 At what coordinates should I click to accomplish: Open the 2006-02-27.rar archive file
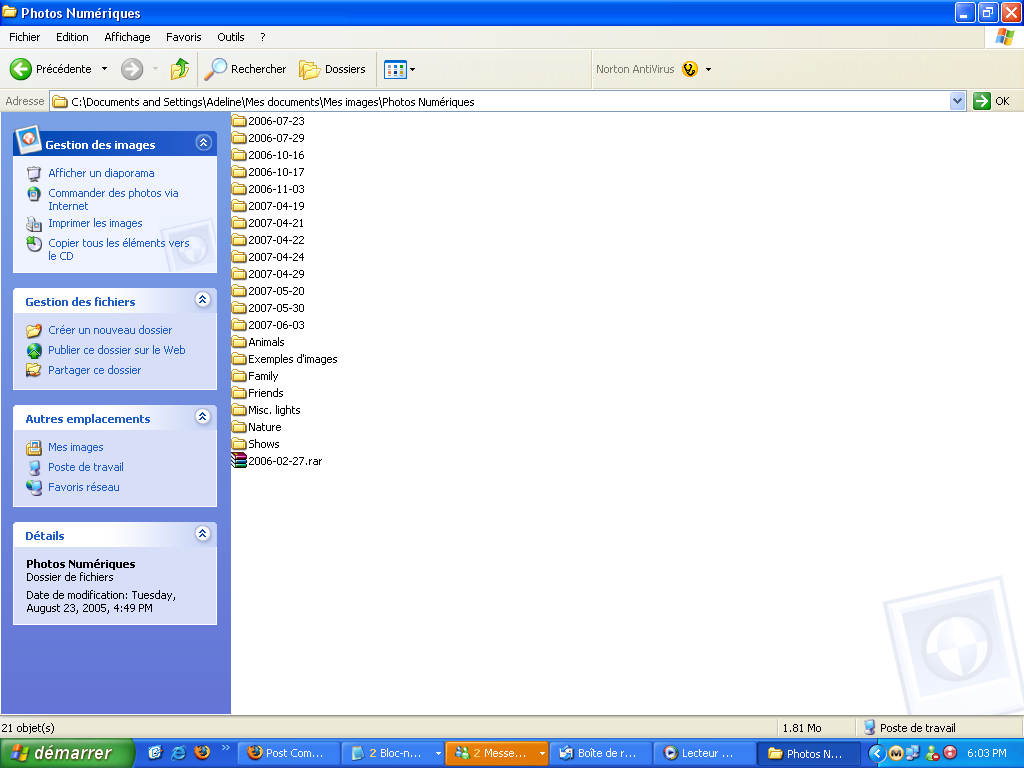(x=284, y=461)
